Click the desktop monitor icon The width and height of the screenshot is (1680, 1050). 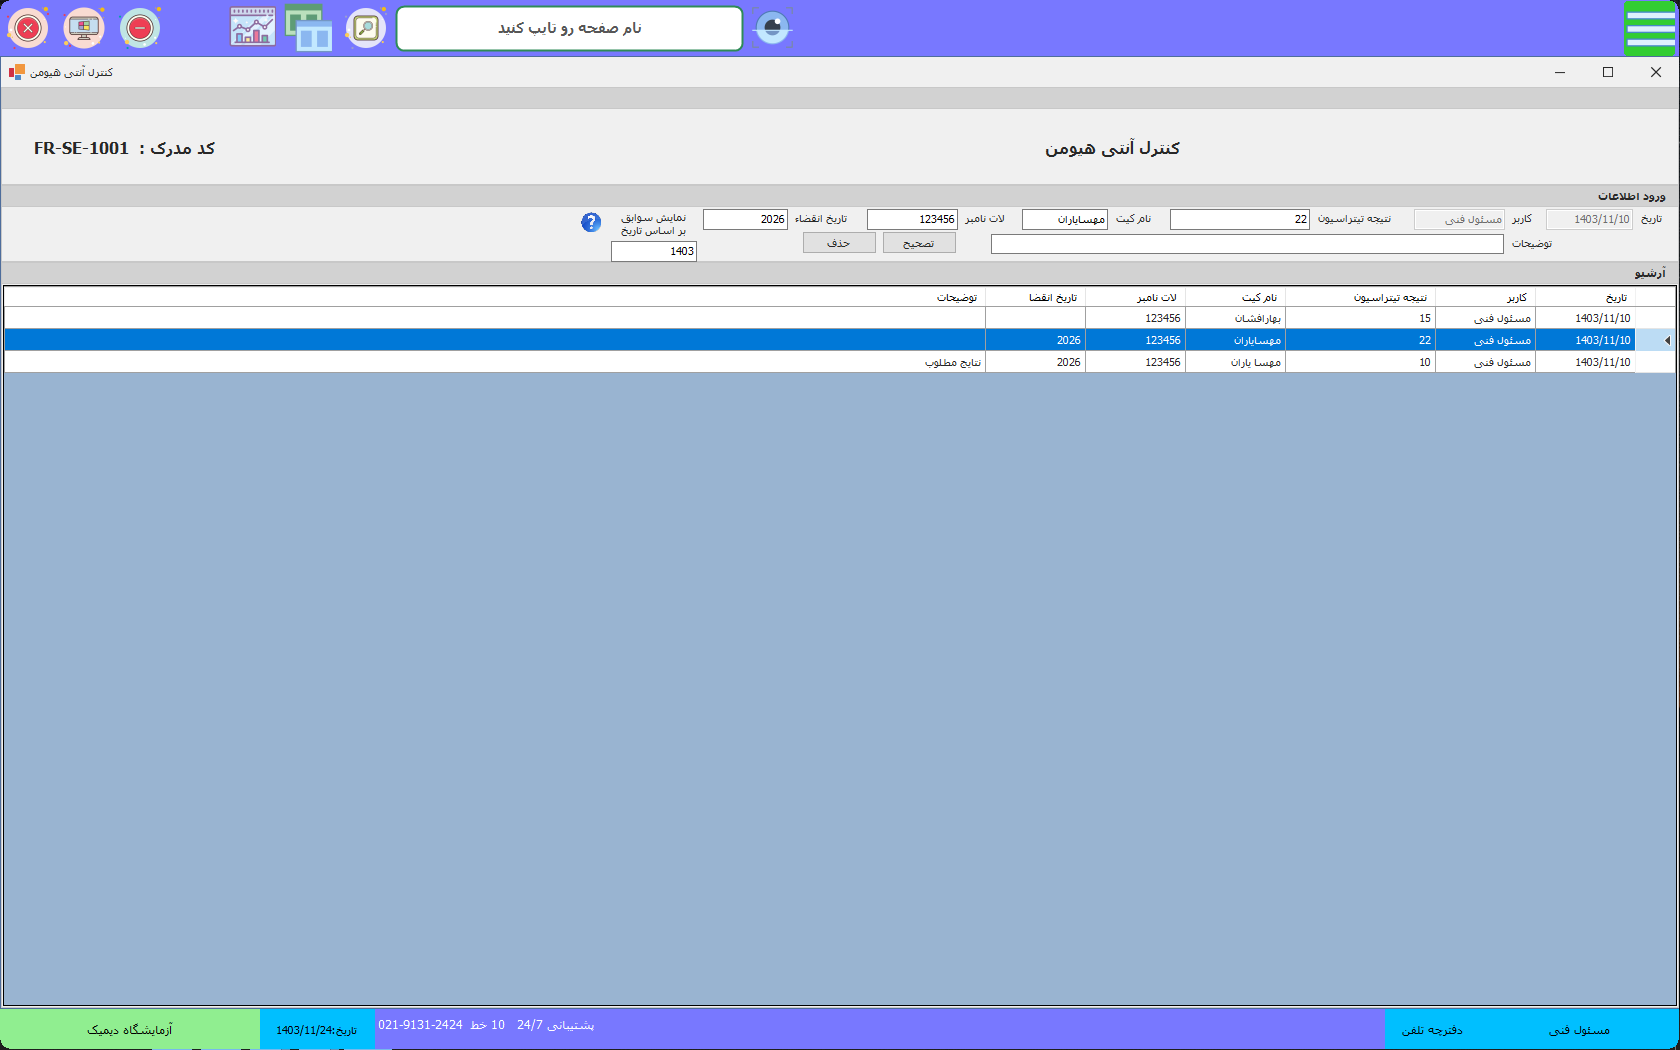84,28
